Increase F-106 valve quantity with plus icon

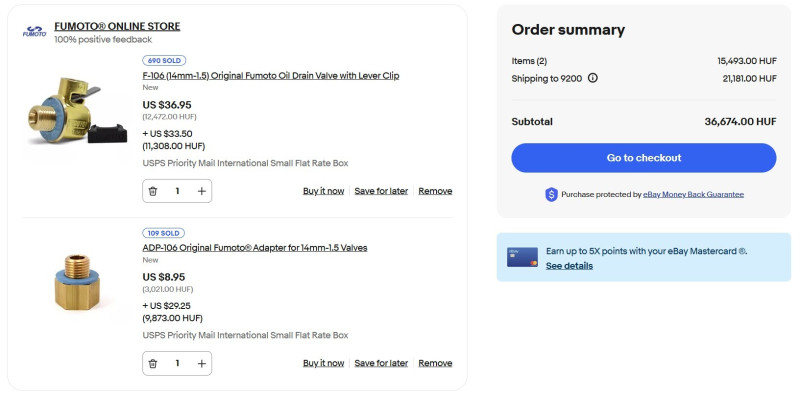(202, 191)
